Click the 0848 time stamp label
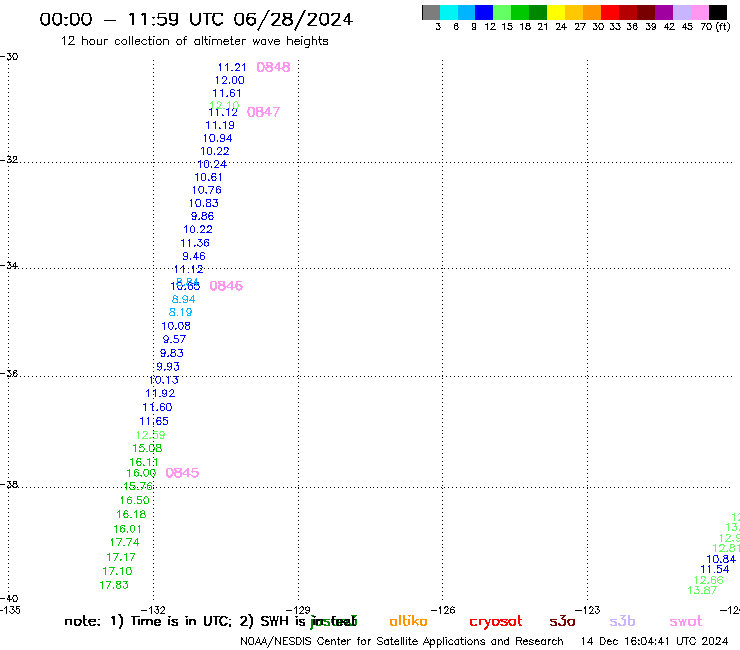Image resolution: width=740 pixels, height=650 pixels. tap(273, 67)
